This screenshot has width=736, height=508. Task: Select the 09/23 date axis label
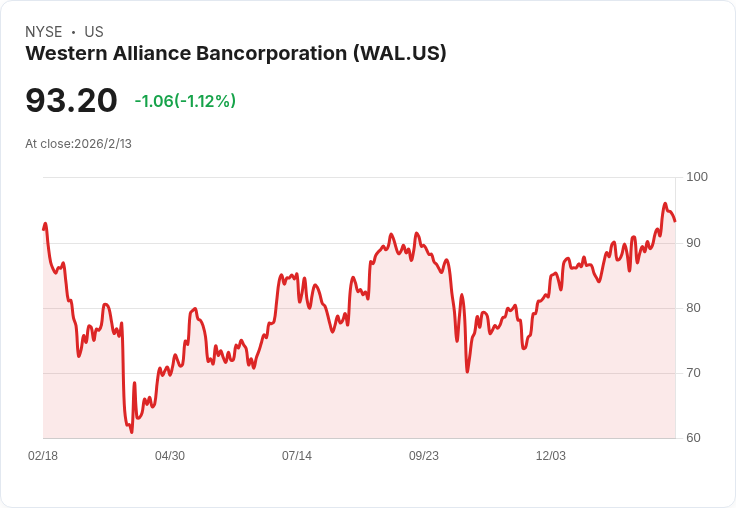tap(424, 455)
